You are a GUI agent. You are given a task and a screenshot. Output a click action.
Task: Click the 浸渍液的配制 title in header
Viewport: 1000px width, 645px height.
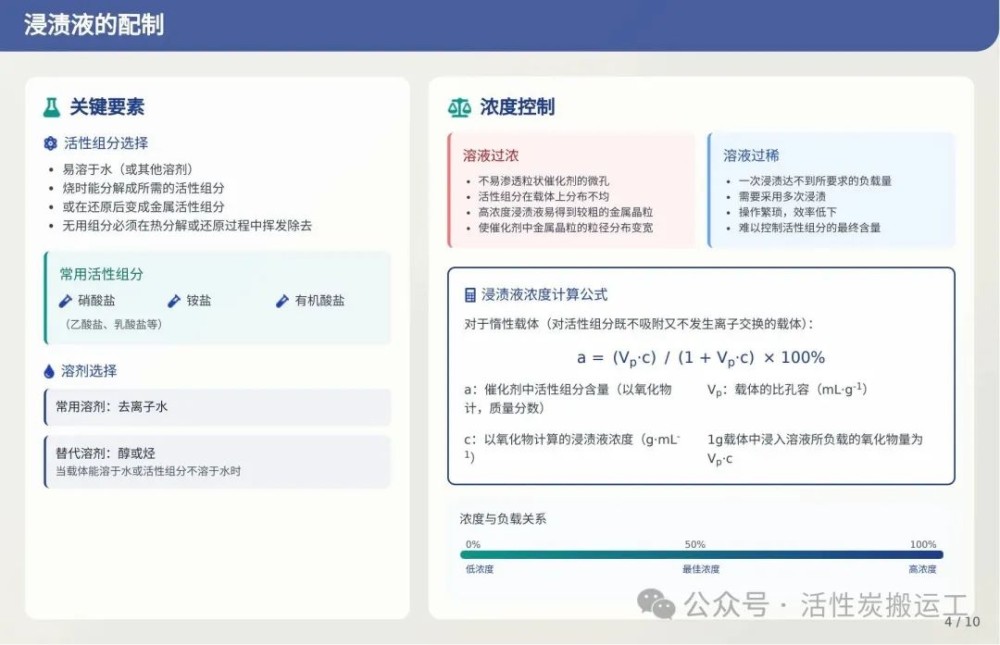[94, 25]
